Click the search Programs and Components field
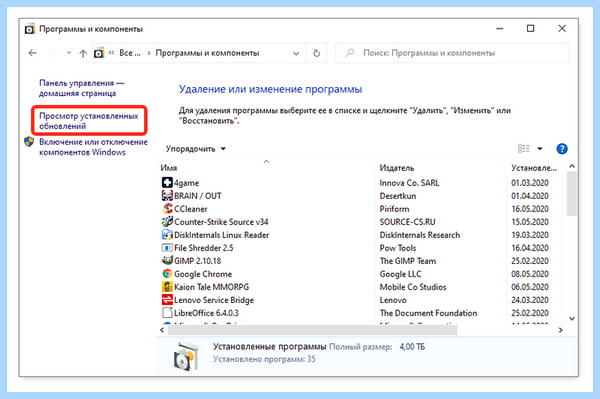This screenshot has height=399, width=600. click(452, 53)
